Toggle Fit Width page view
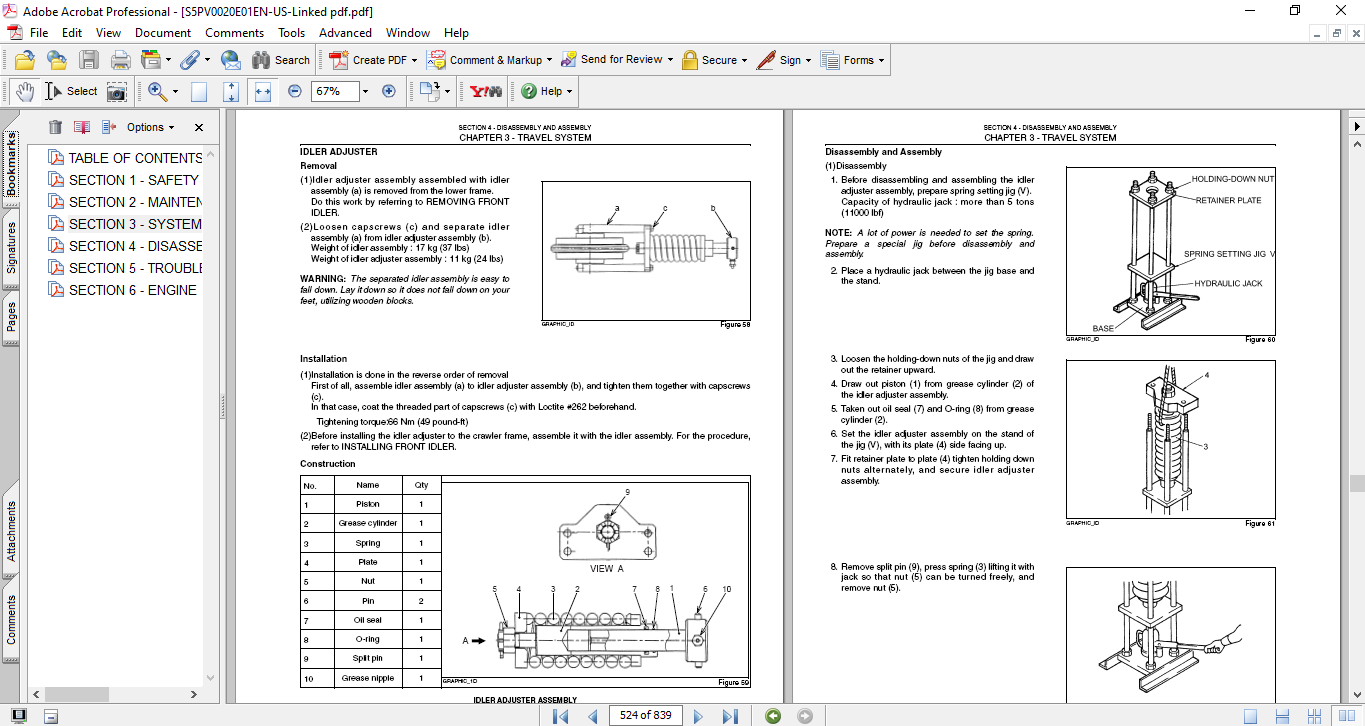 (x=263, y=91)
